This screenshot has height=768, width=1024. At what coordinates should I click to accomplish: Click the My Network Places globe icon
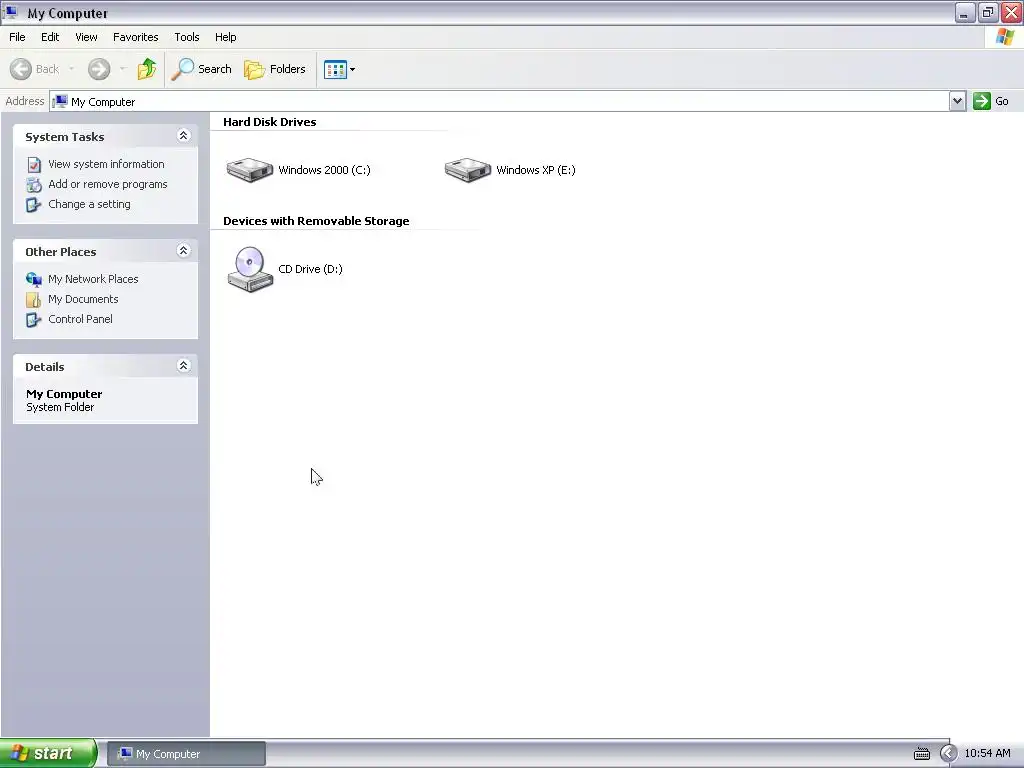click(34, 280)
